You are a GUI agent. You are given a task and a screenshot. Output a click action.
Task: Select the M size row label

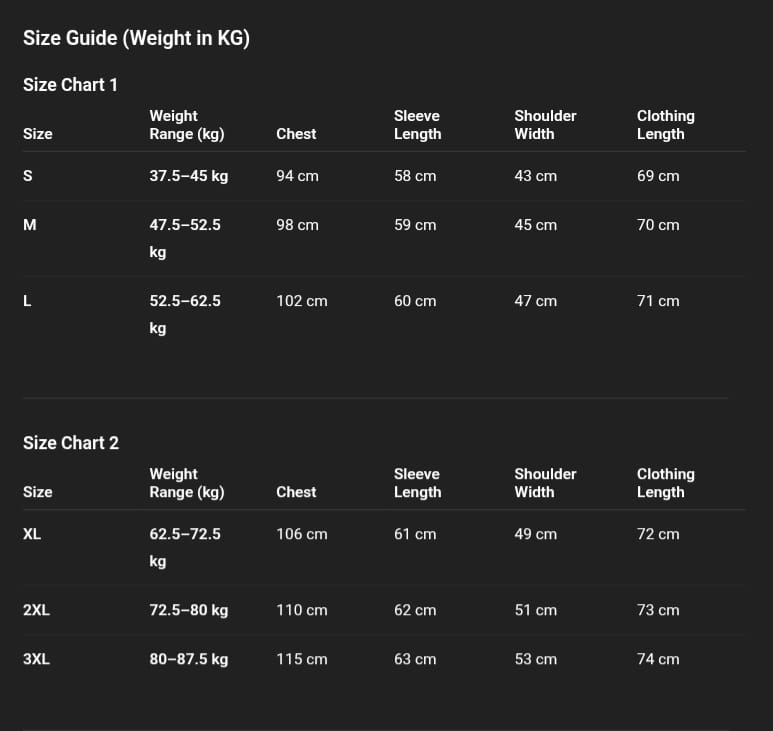click(30, 225)
